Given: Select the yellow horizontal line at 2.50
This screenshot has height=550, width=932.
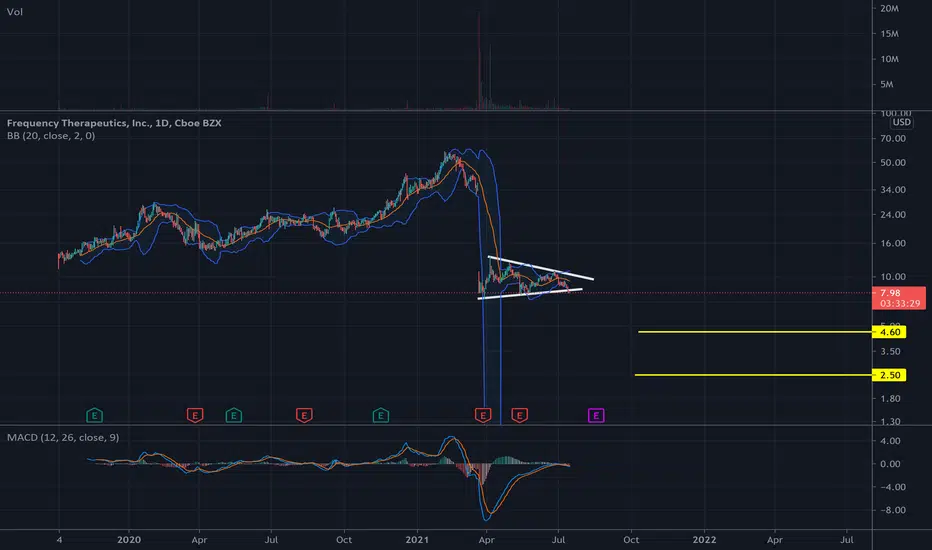Looking at the screenshot, I should [753, 375].
